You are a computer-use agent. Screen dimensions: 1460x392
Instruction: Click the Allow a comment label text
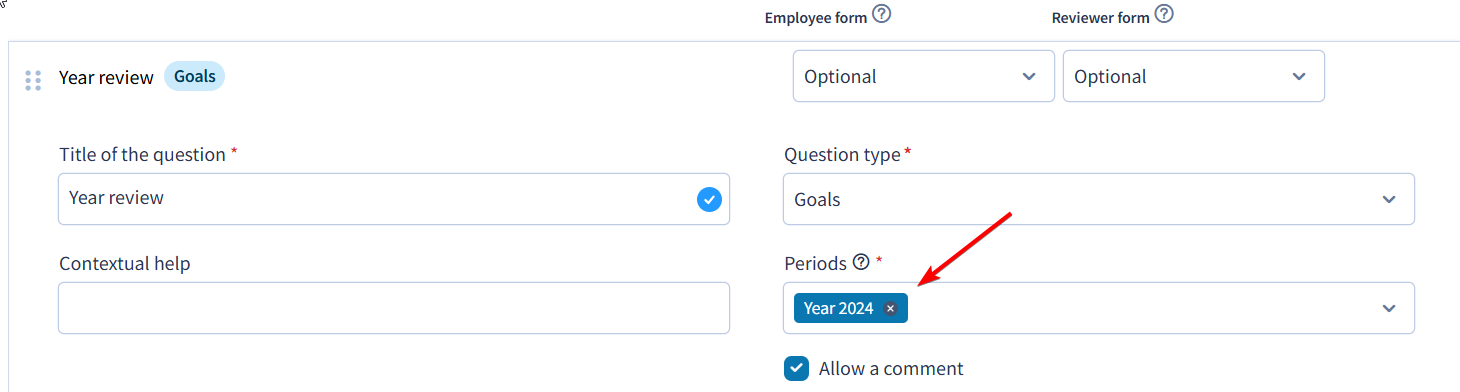(891, 369)
